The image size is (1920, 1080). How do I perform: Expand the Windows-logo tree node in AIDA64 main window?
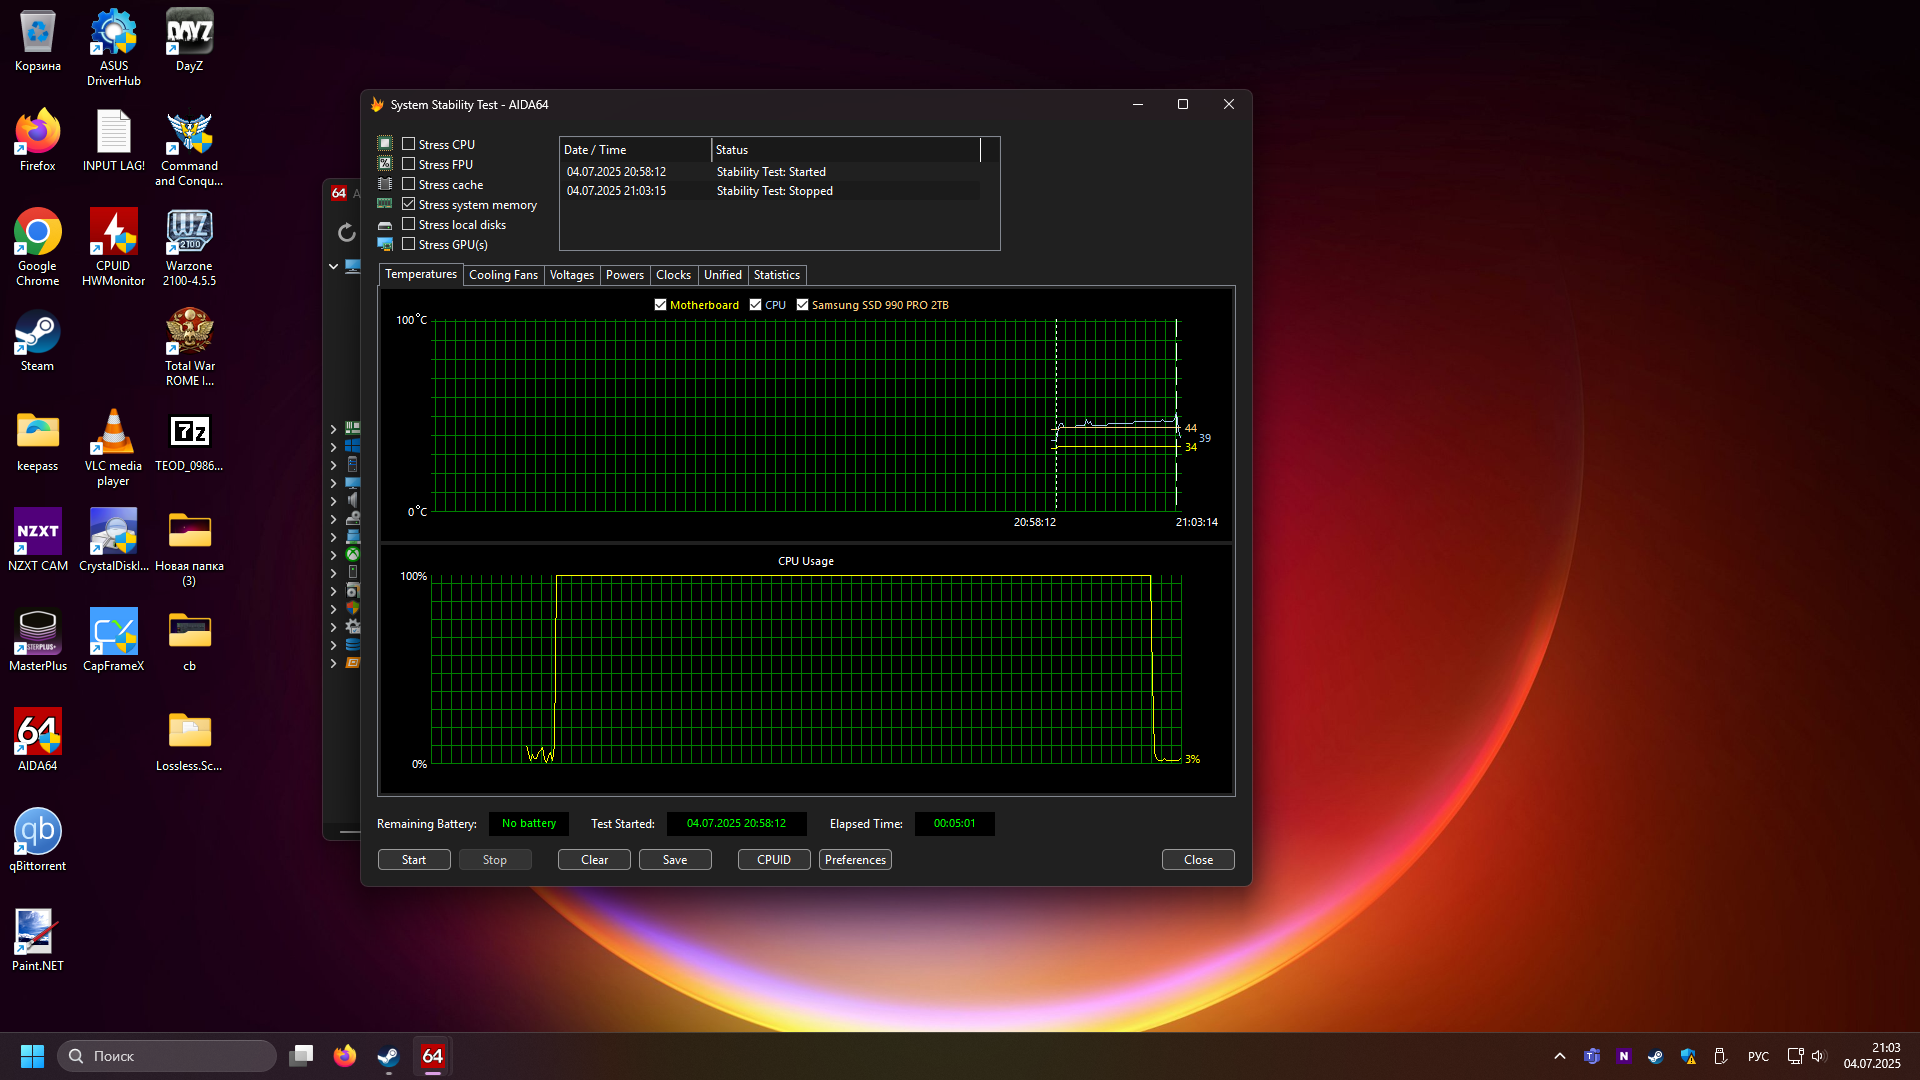[x=333, y=447]
